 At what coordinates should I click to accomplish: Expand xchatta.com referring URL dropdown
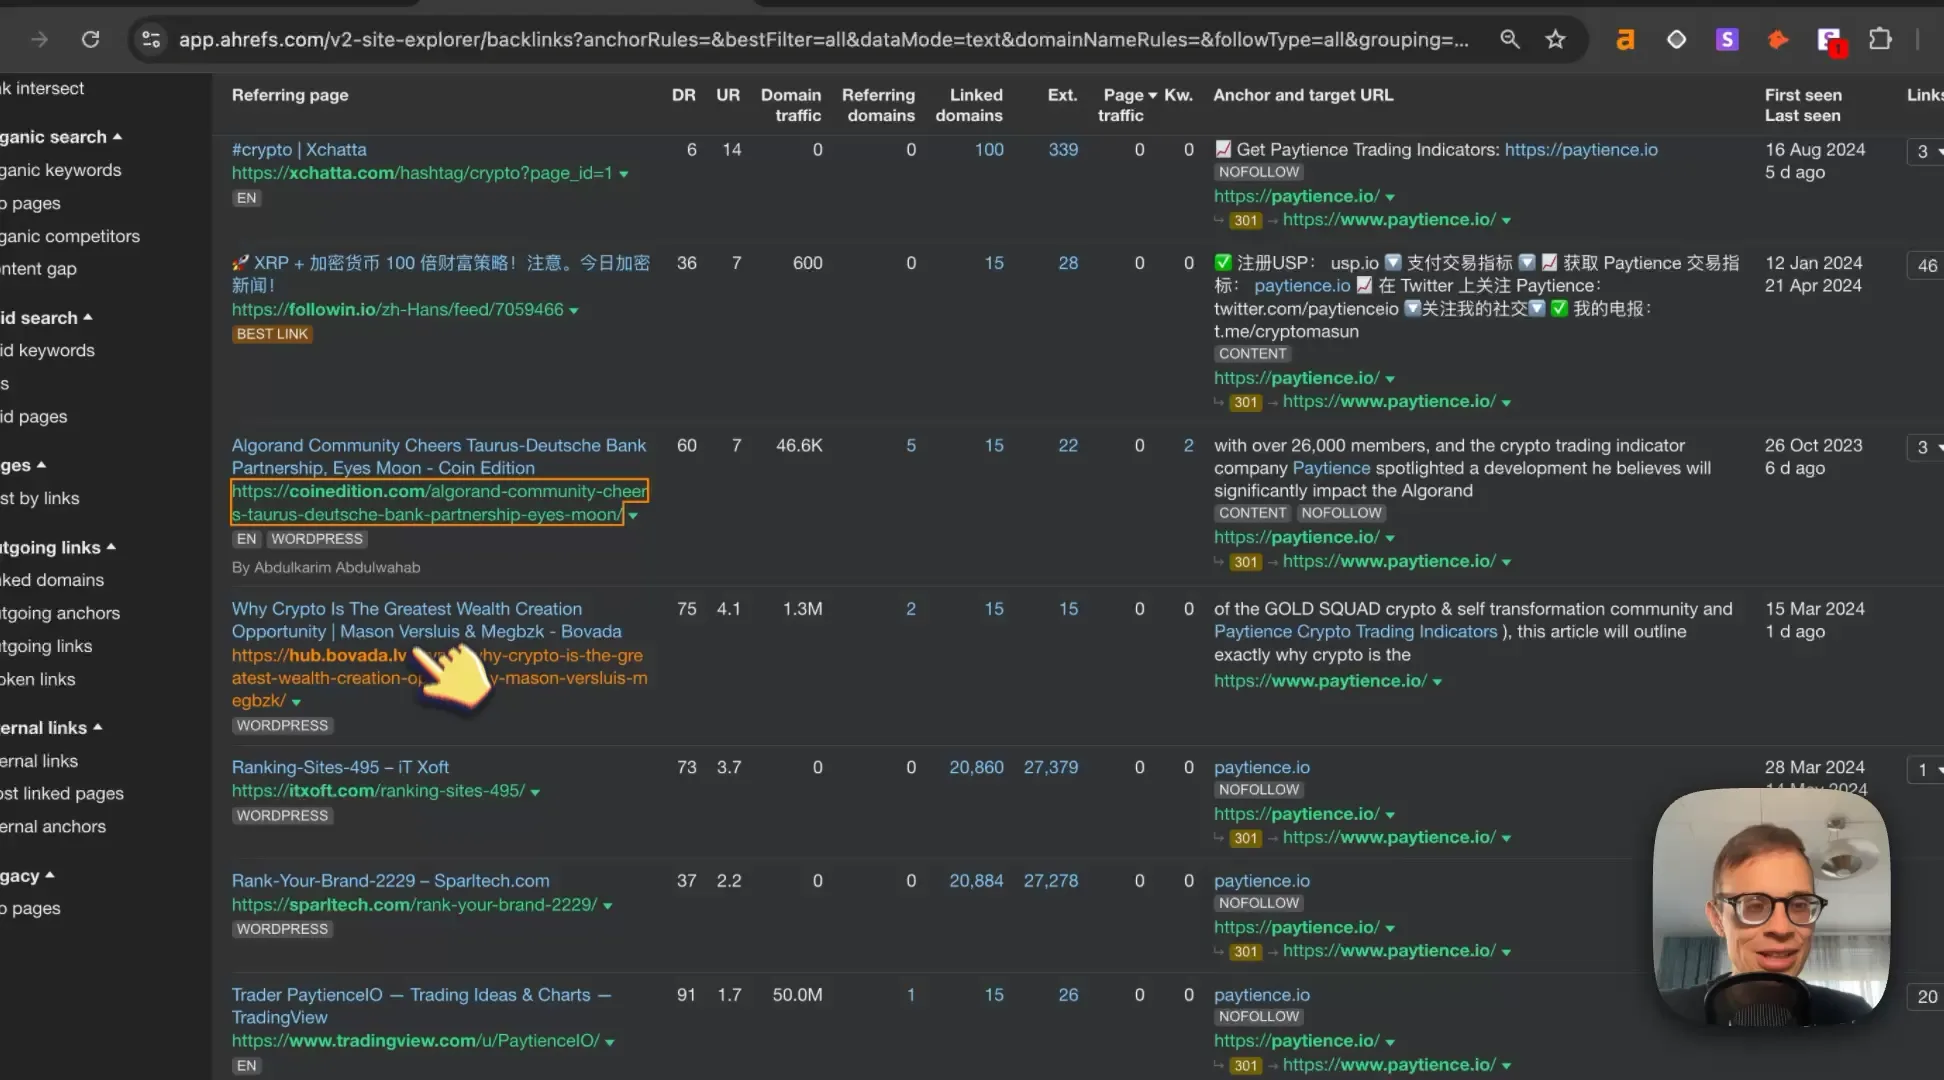point(624,174)
